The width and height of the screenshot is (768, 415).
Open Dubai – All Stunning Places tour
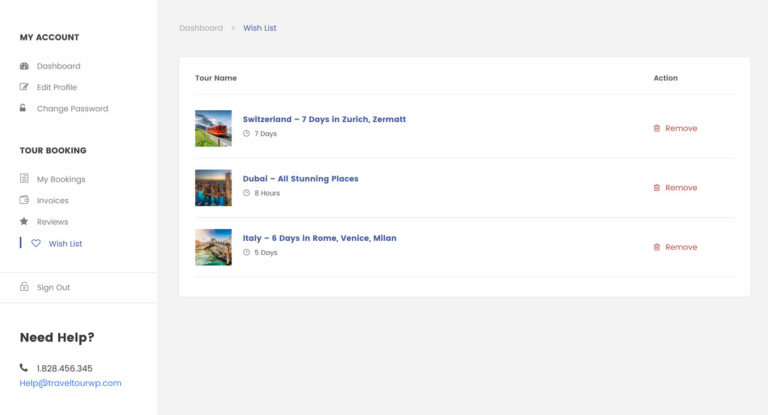pos(300,179)
